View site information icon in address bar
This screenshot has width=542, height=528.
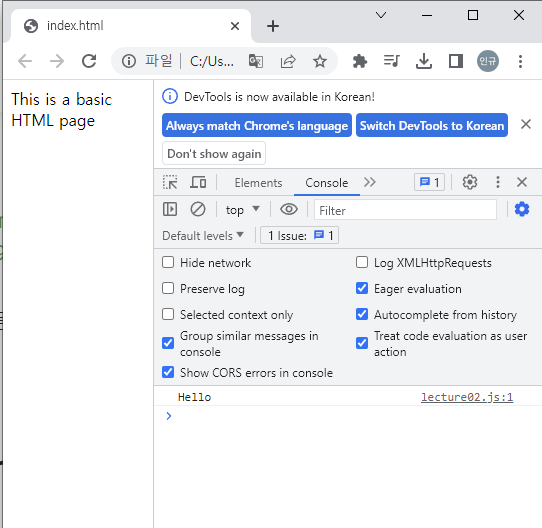[x=129, y=62]
